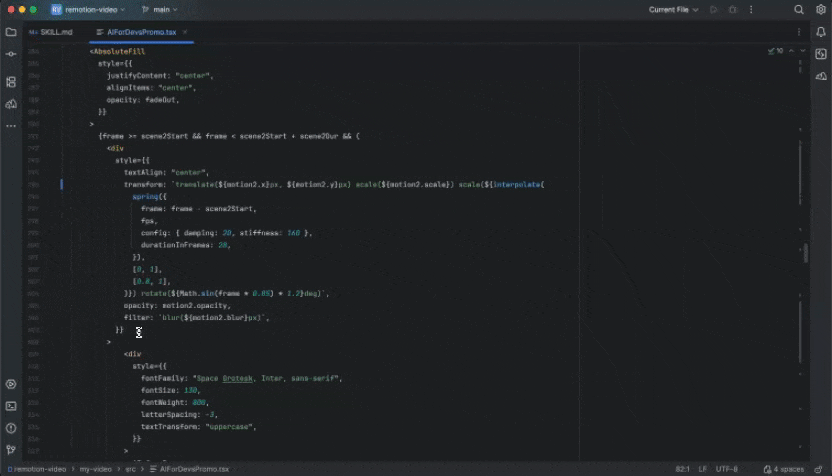Open the Notifications bell panel
This screenshot has height=476, width=832.
tap(820, 32)
